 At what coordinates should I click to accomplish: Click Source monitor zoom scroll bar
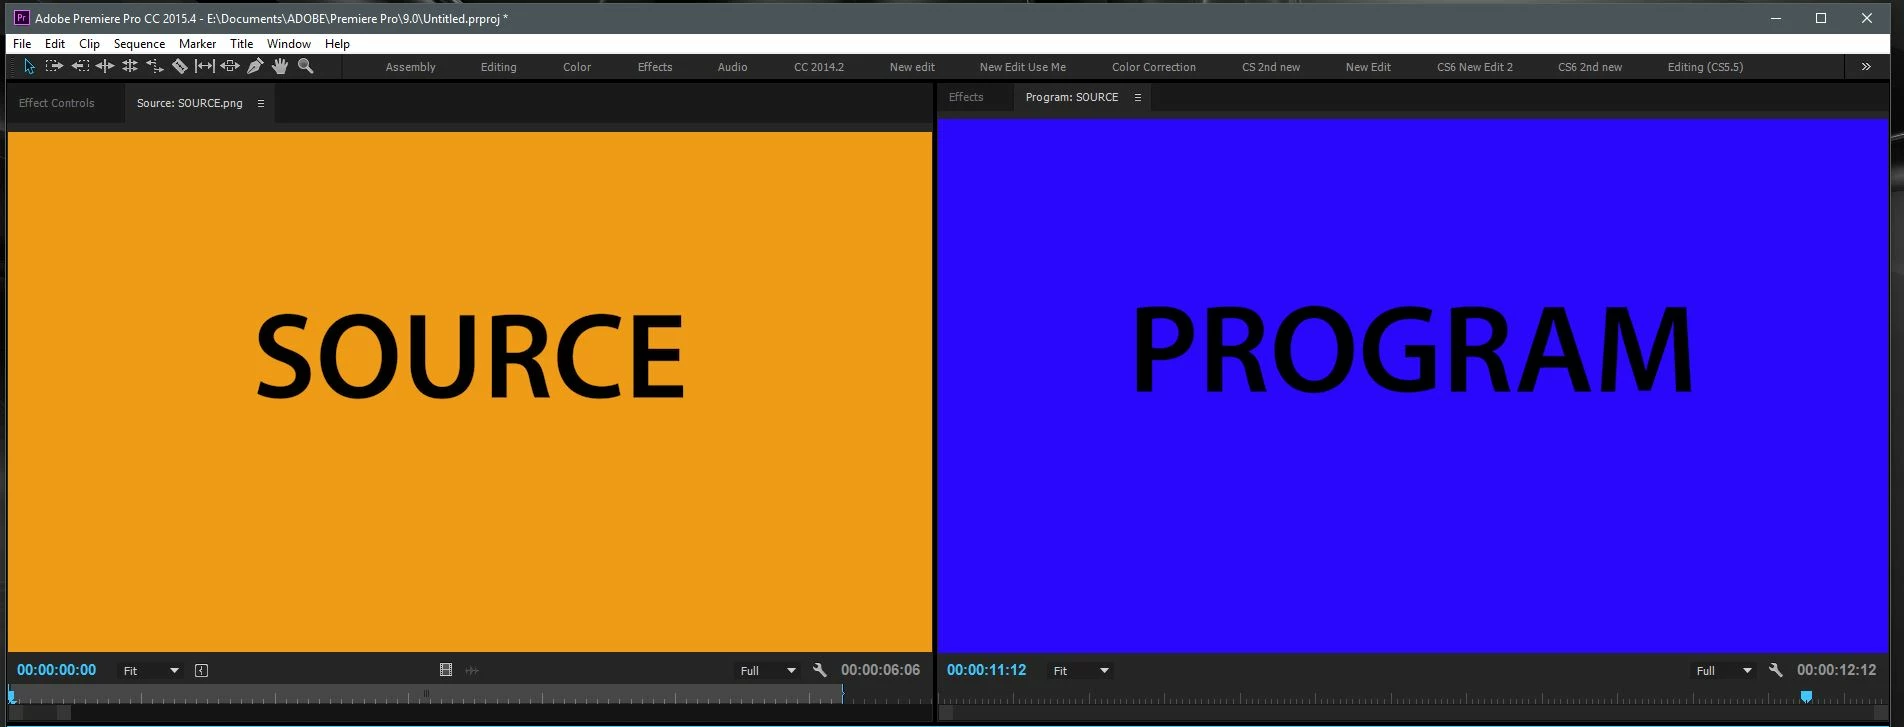[40, 713]
